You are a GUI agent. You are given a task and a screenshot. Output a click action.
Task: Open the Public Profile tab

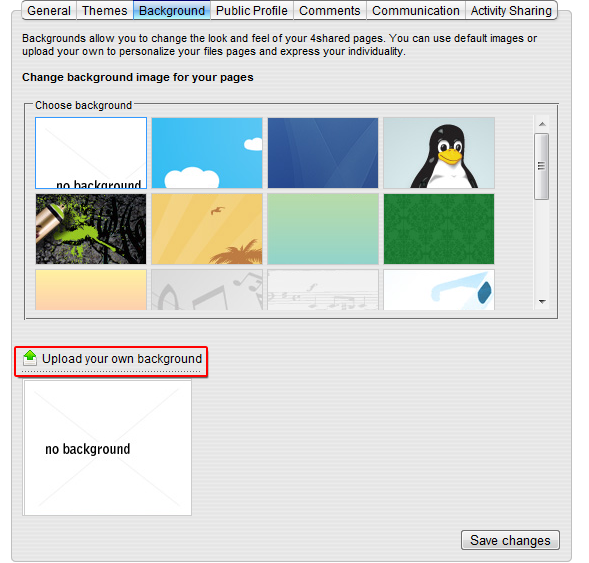coord(252,11)
